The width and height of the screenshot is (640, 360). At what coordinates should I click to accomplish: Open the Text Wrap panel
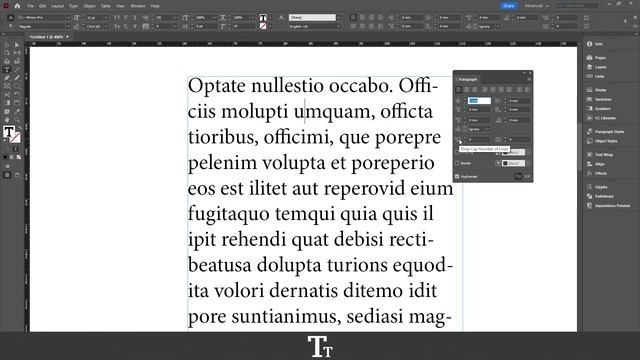tap(600, 155)
